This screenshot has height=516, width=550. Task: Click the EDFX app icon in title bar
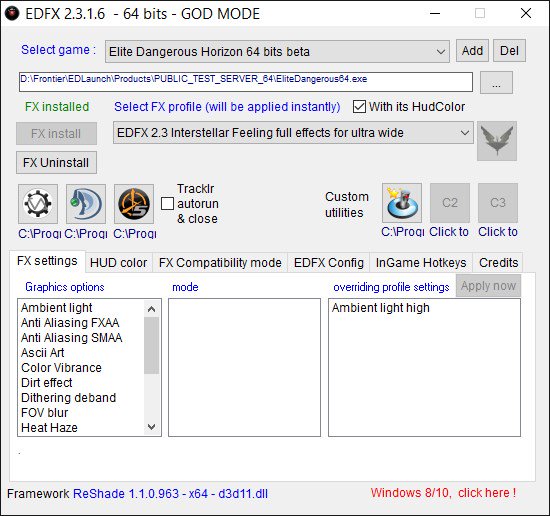(12, 14)
